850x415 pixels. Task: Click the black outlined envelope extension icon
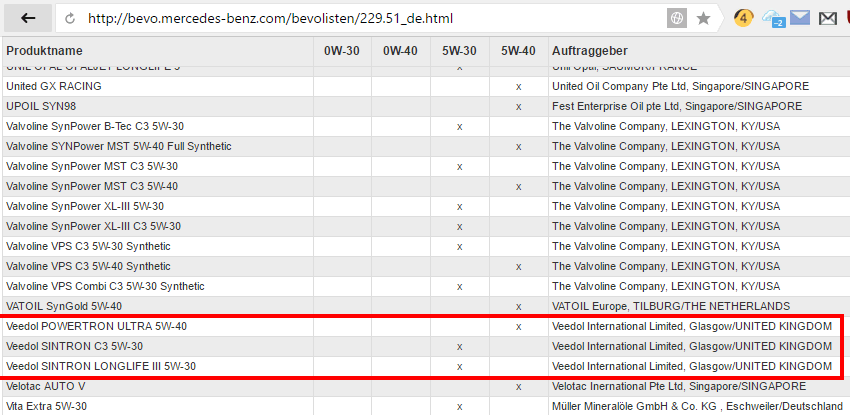click(827, 18)
